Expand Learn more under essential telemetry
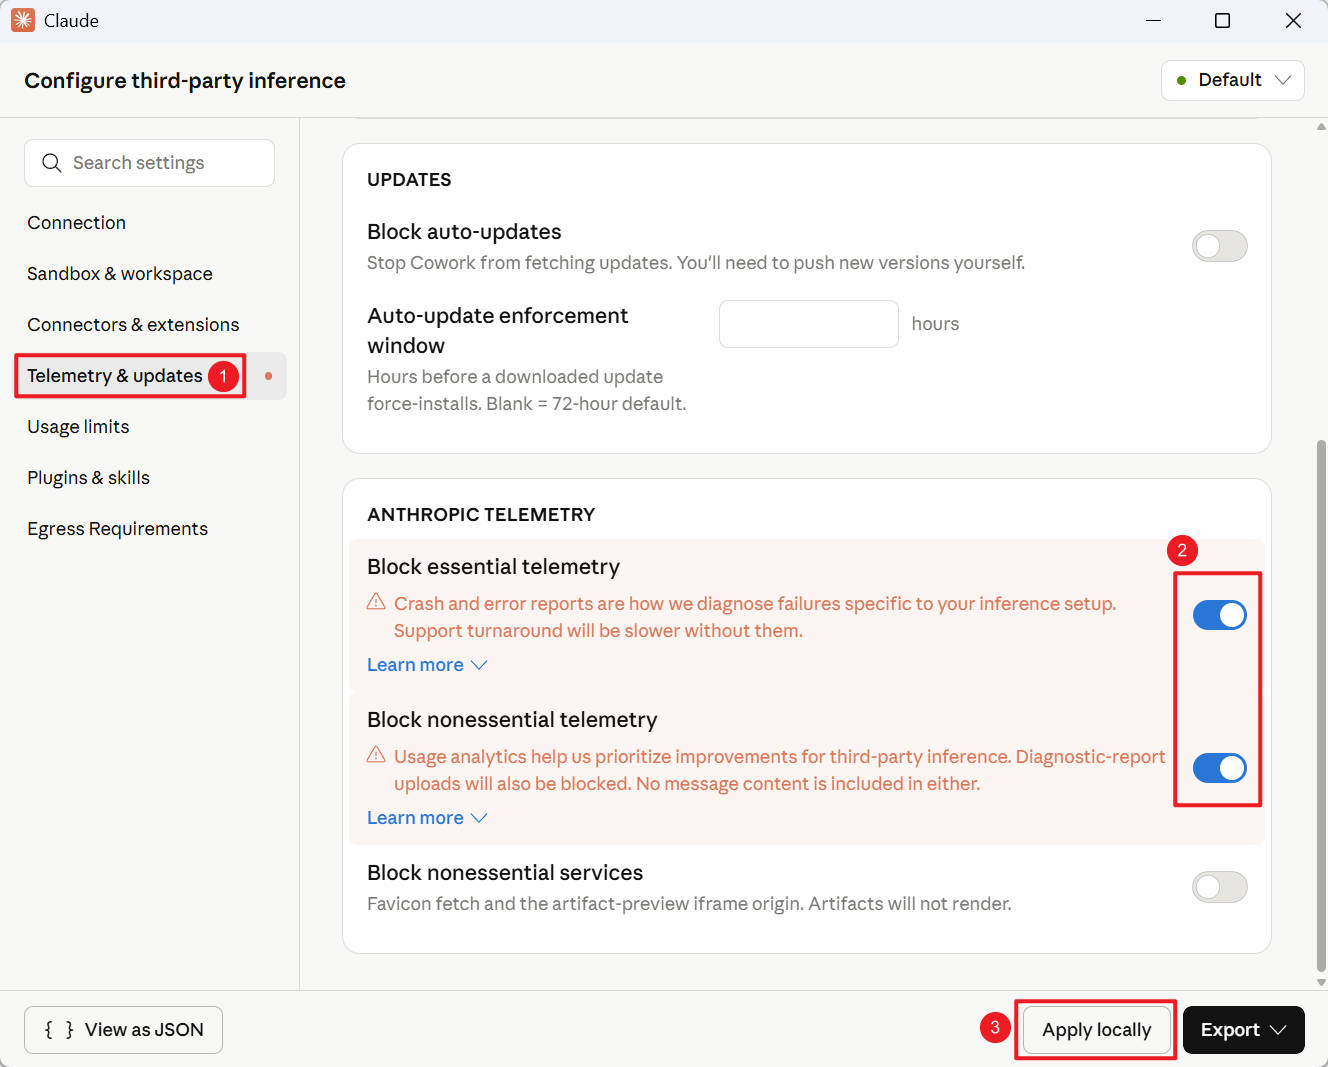 [x=427, y=665]
